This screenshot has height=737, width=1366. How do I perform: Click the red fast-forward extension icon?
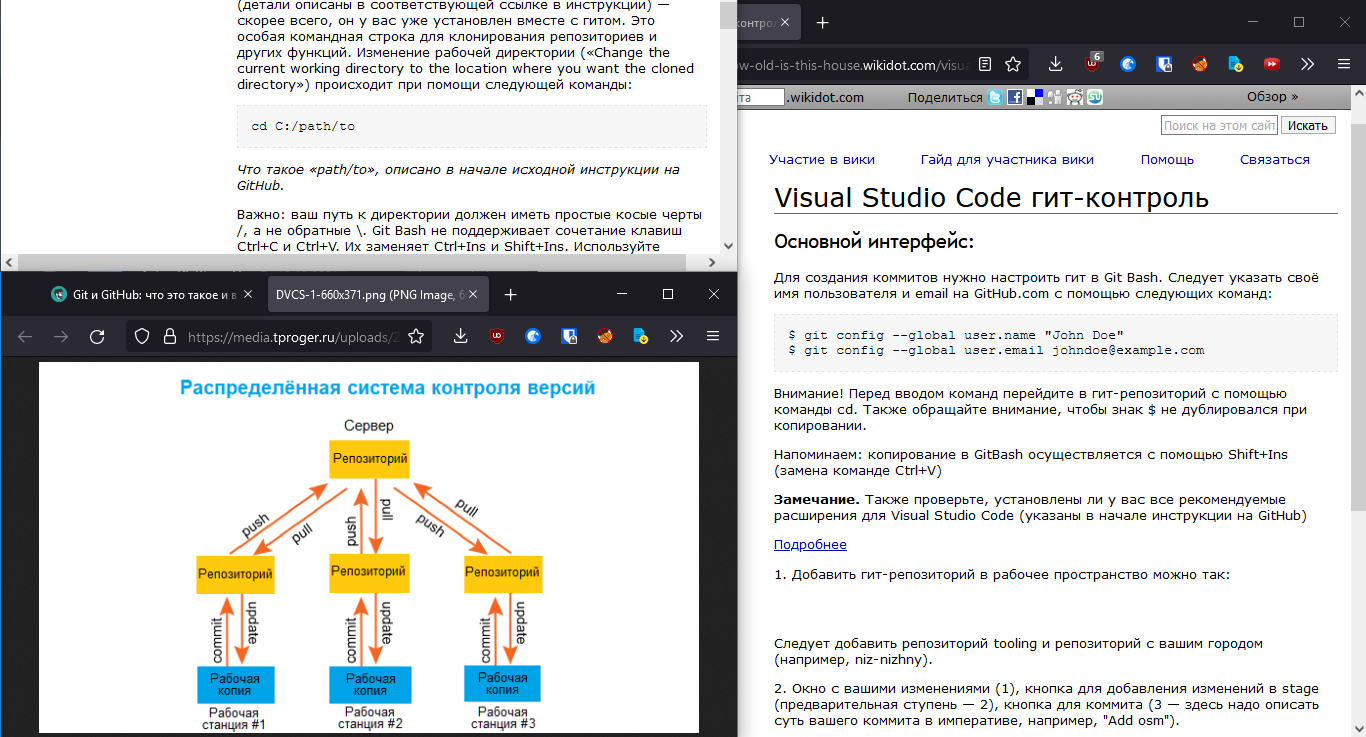[x=1272, y=64]
